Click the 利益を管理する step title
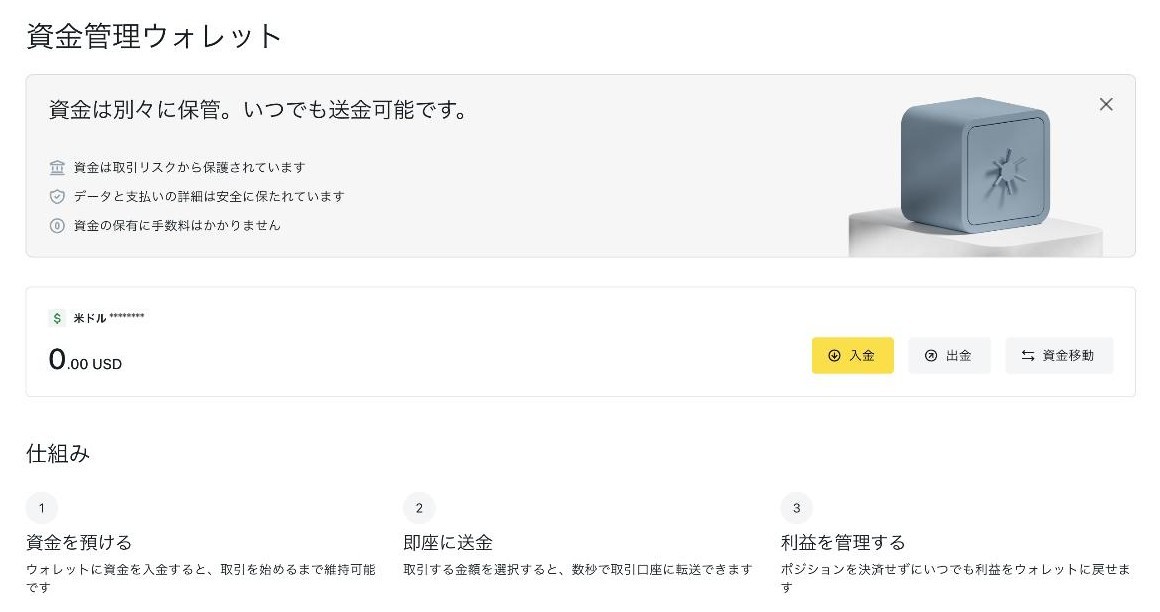This screenshot has width=1160, height=612. pos(843,542)
